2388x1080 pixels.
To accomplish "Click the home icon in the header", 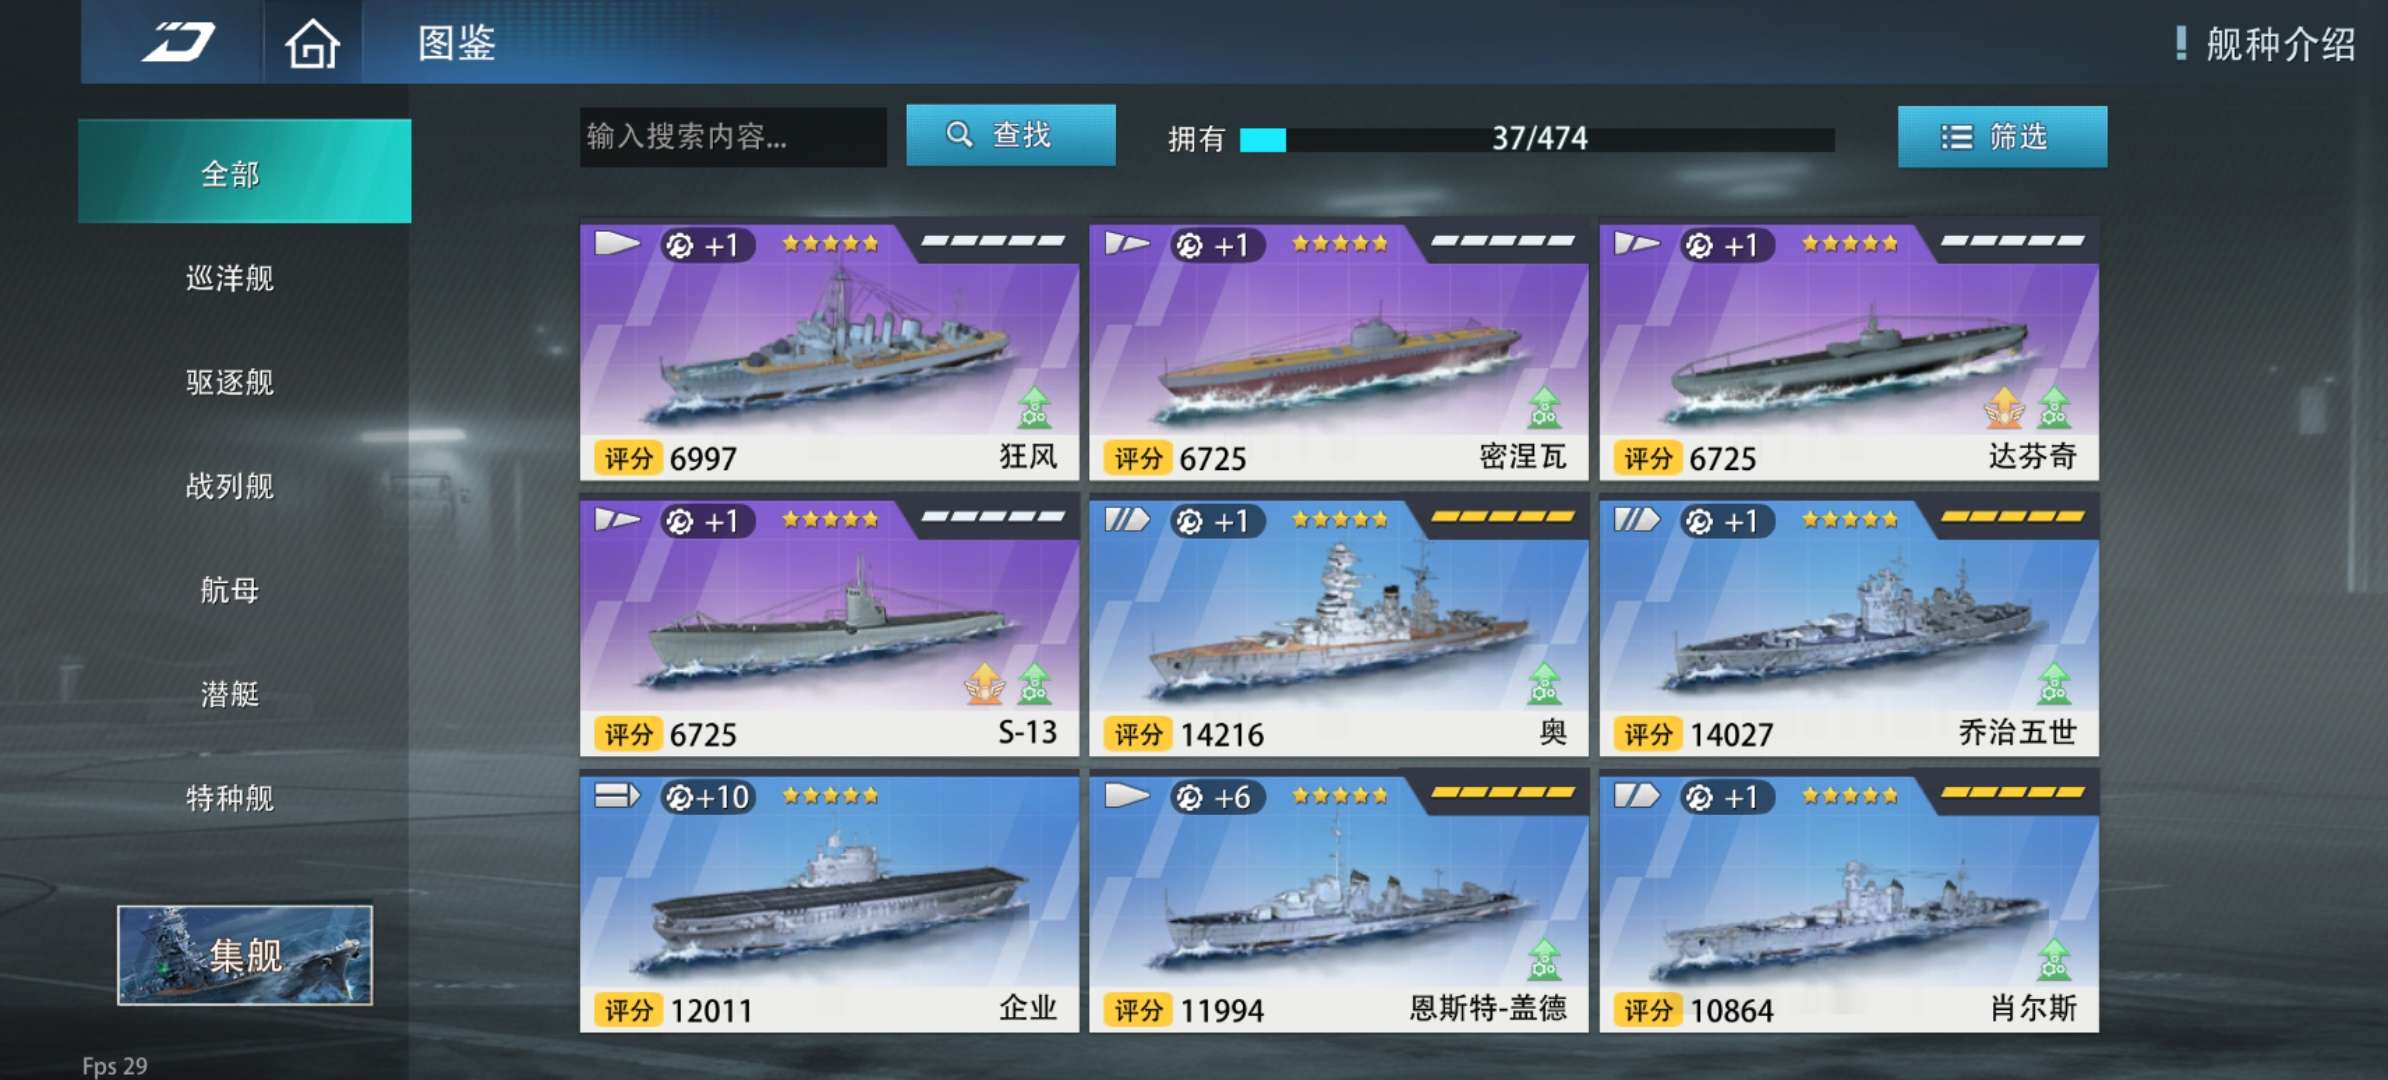I will coord(312,43).
